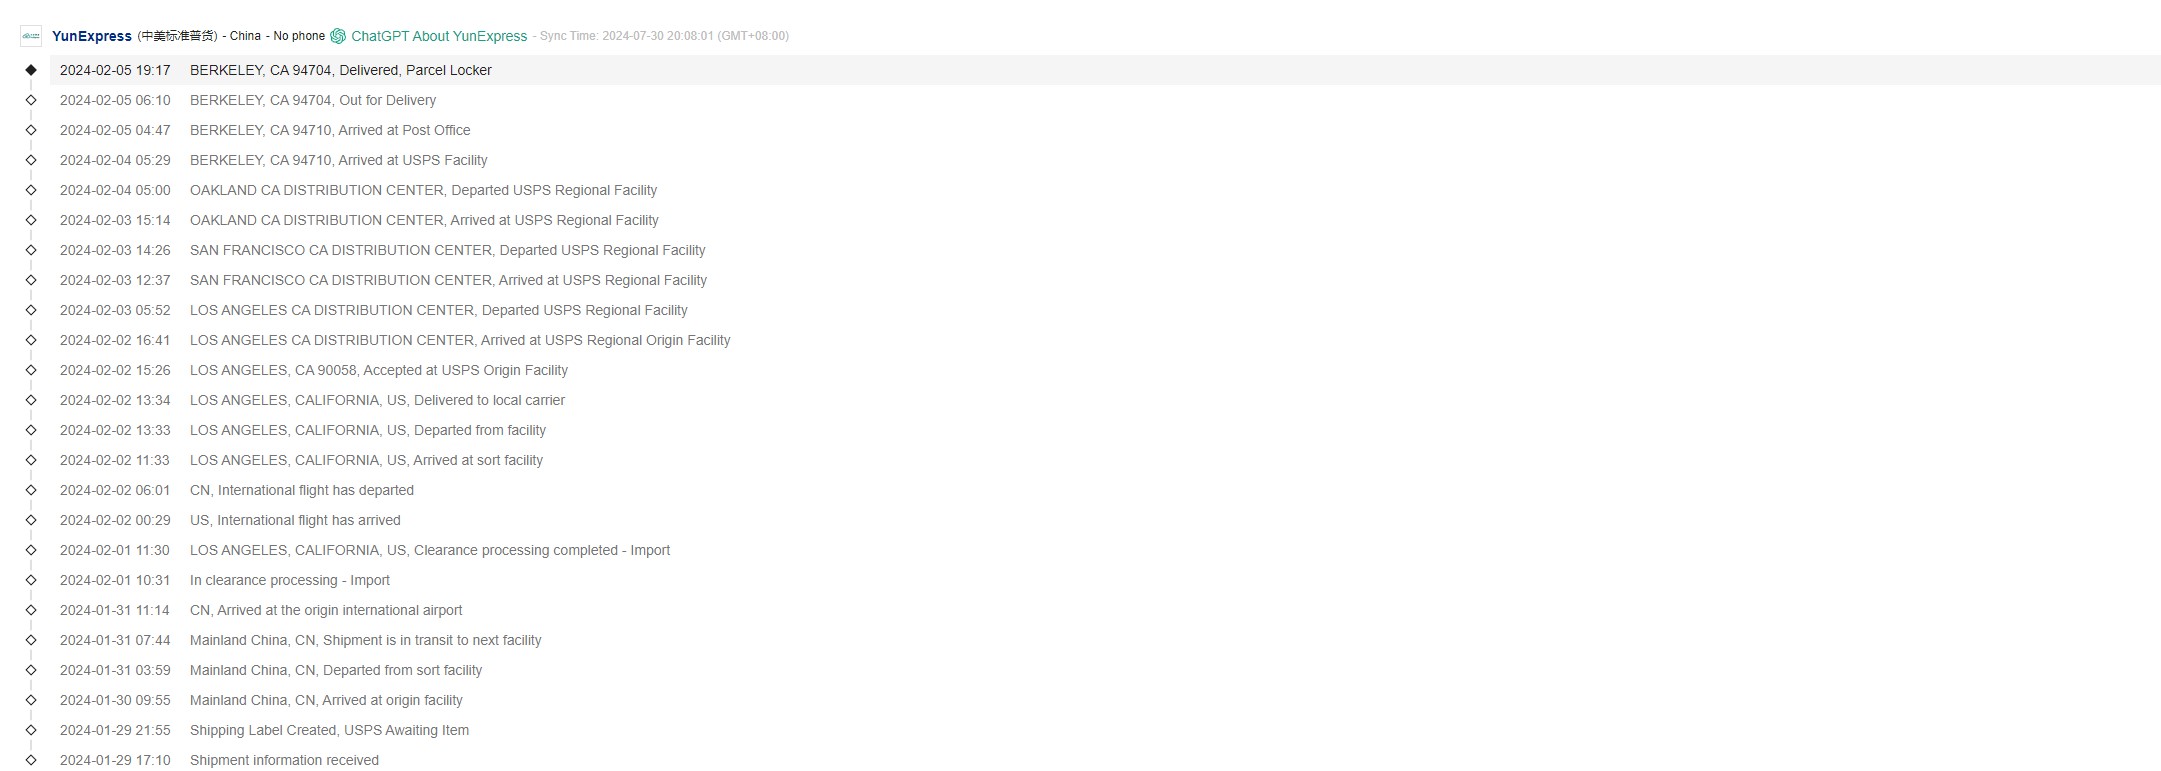Screen dimensions: 2161x771
Task: Click the filled diamond marker for Delivered event
Action: pos(31,70)
